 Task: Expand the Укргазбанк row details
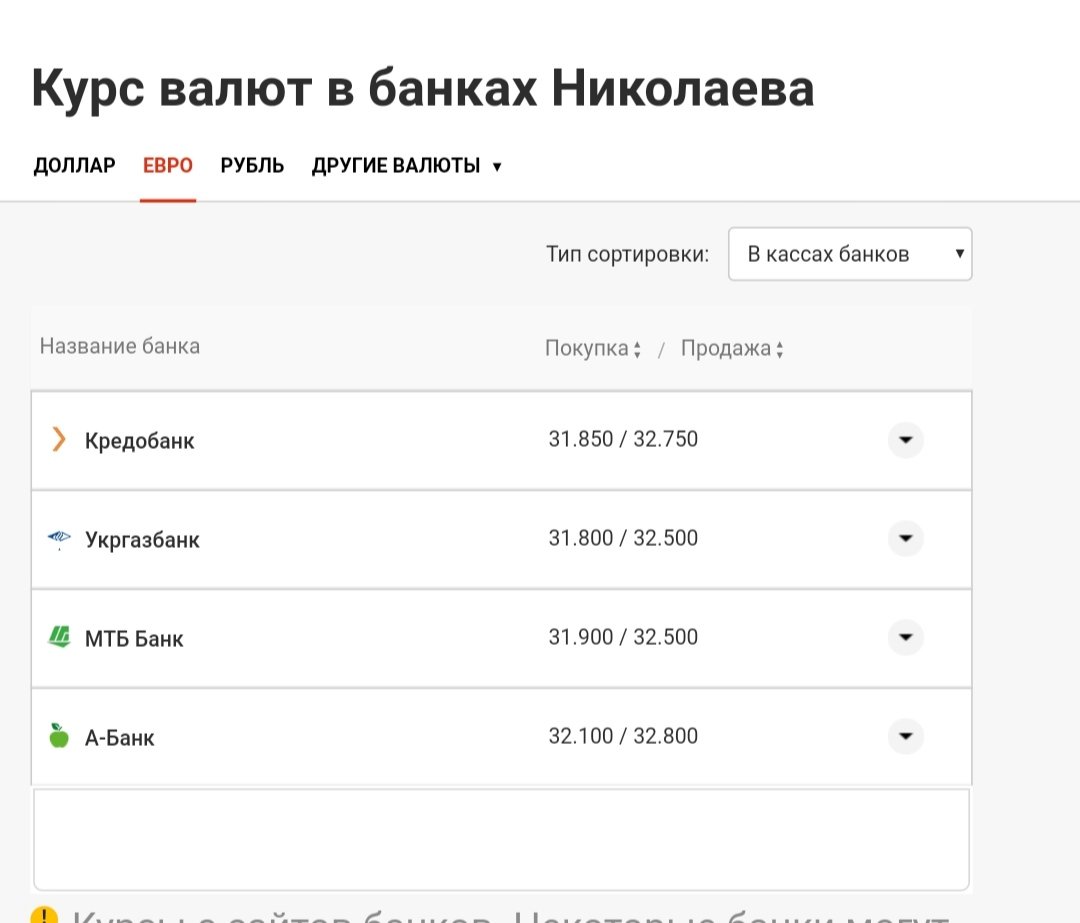pos(906,538)
